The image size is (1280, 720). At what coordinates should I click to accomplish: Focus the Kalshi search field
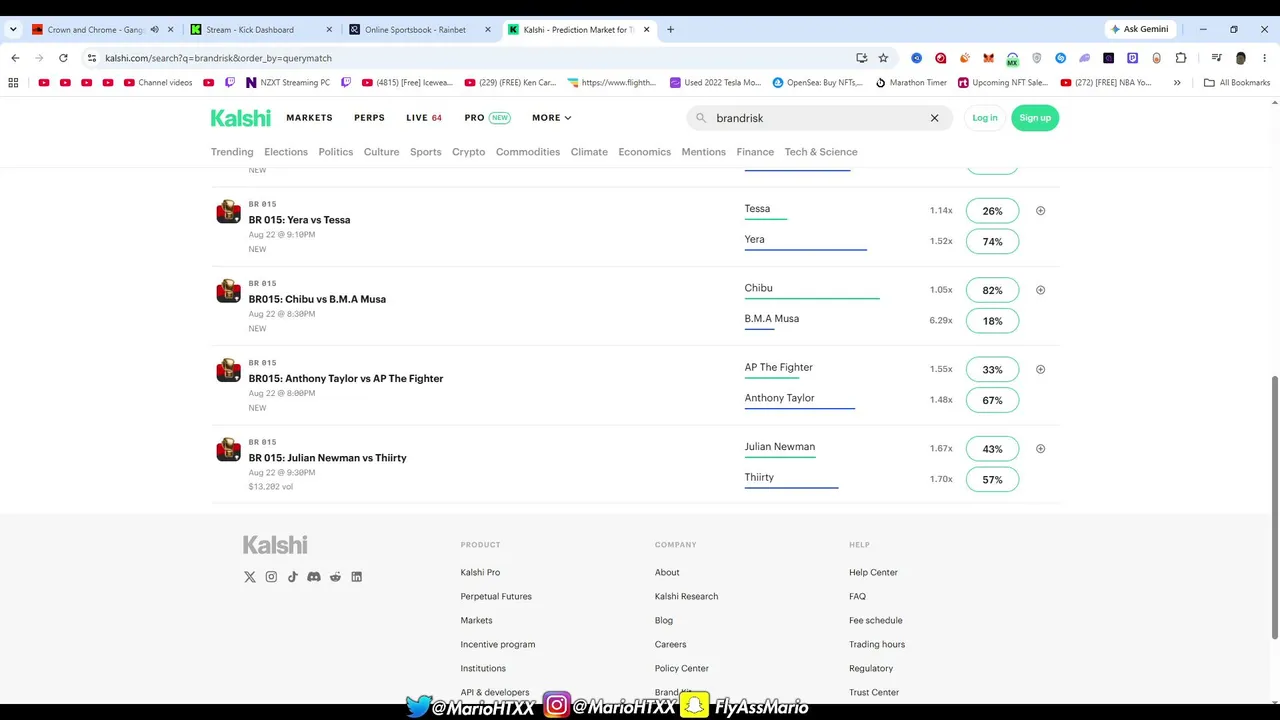pos(820,118)
